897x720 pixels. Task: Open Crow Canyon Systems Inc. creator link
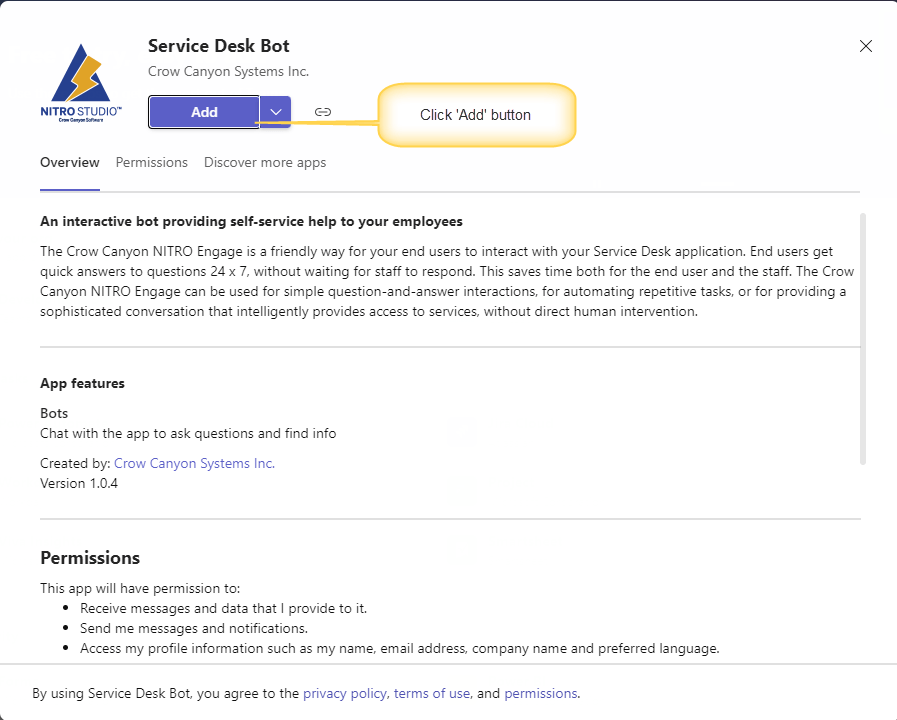tap(195, 463)
